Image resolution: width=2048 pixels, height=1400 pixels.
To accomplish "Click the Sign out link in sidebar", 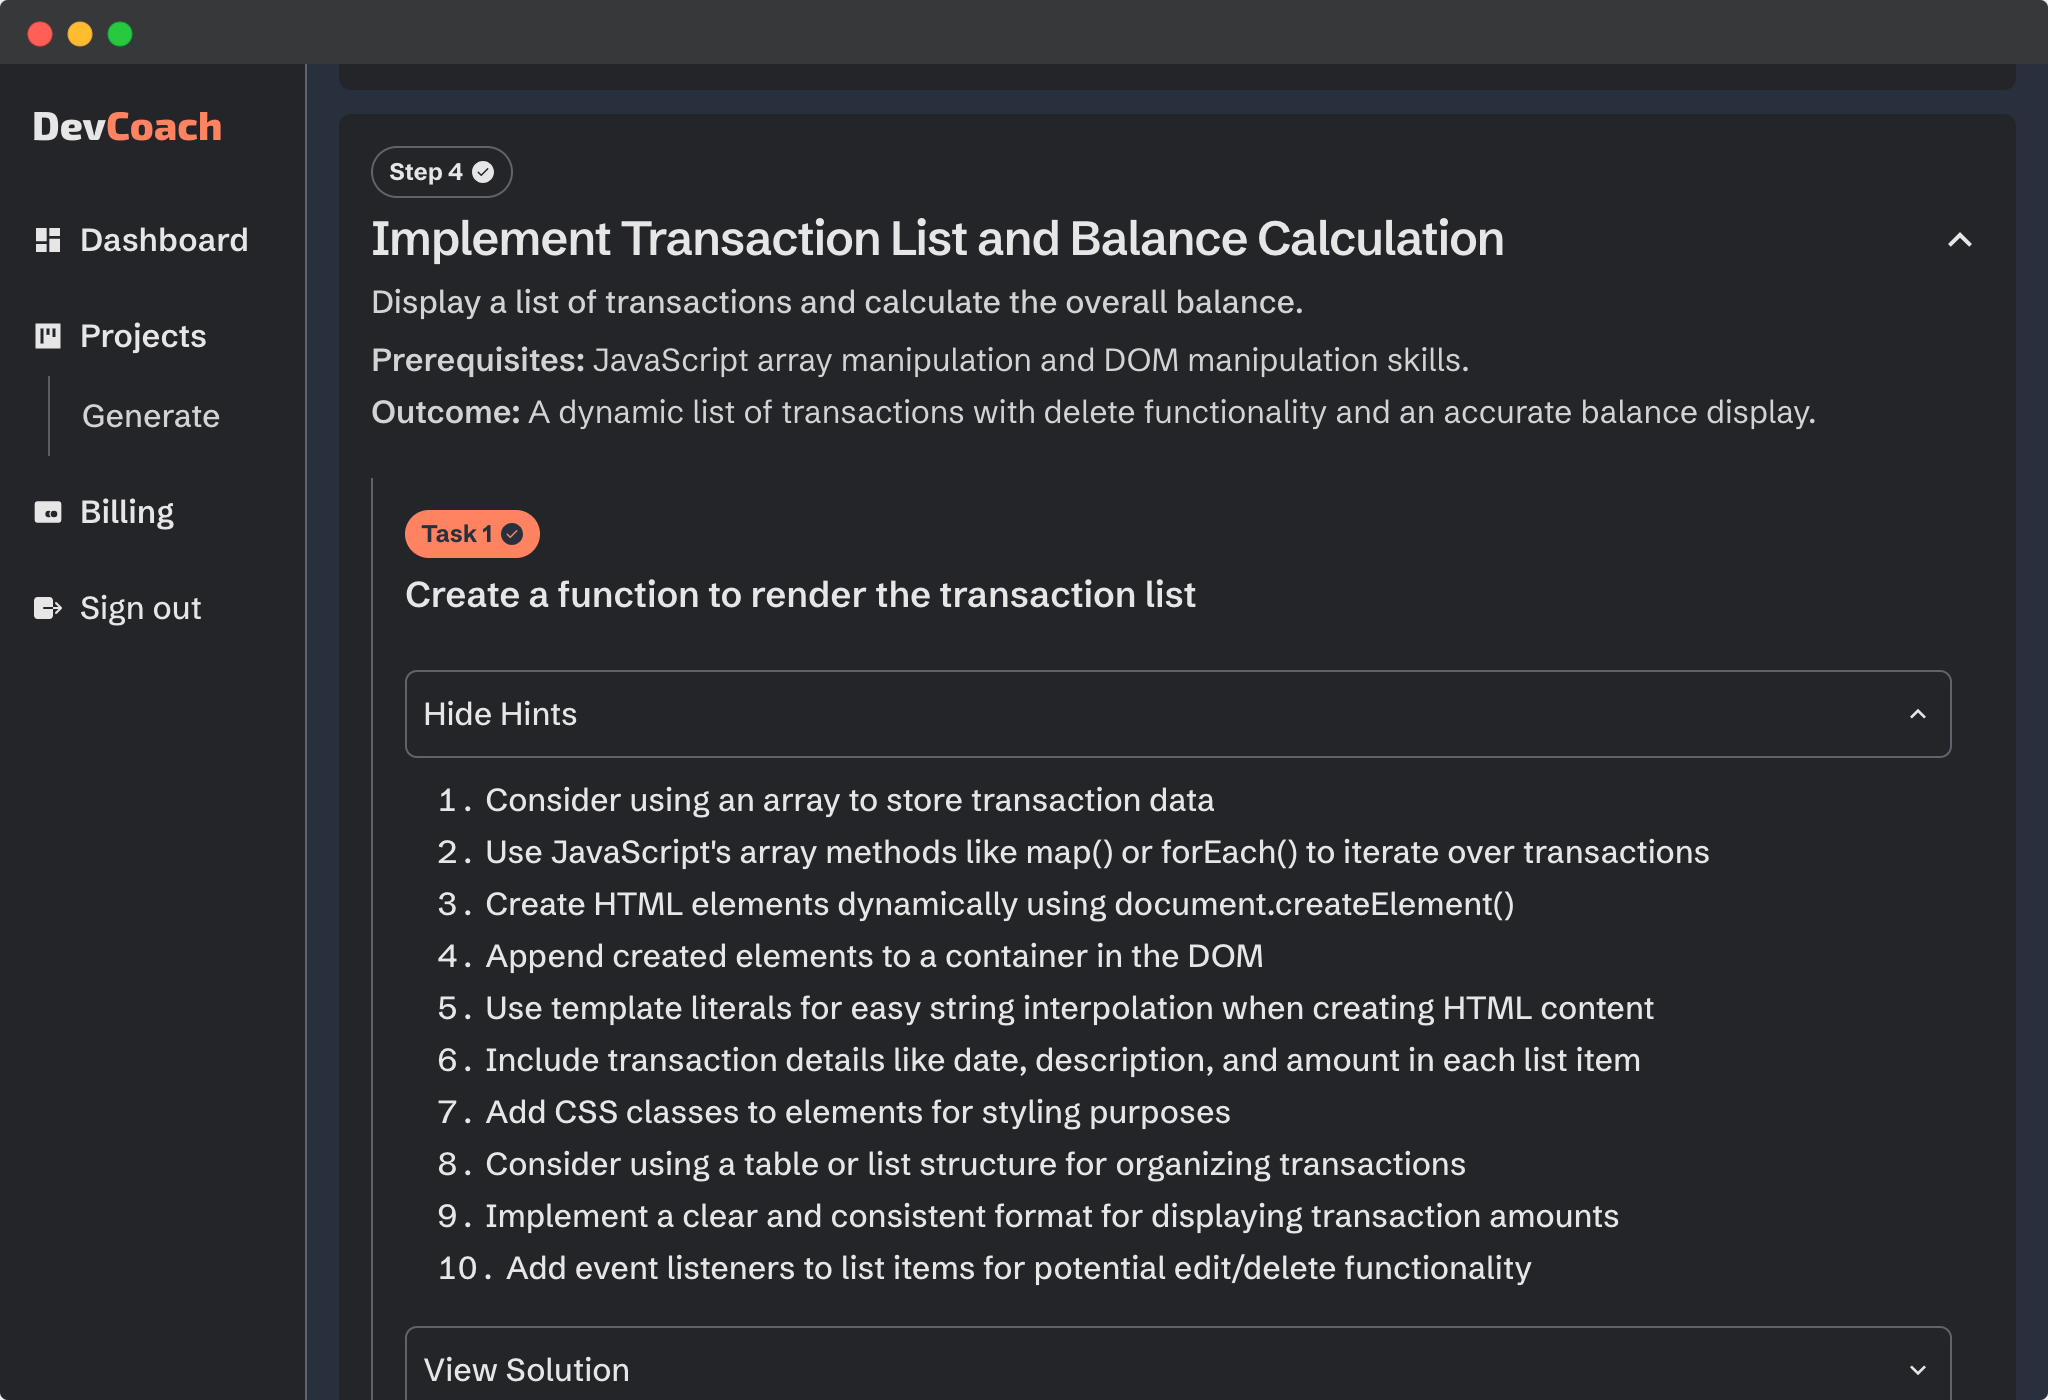I will click(140, 607).
